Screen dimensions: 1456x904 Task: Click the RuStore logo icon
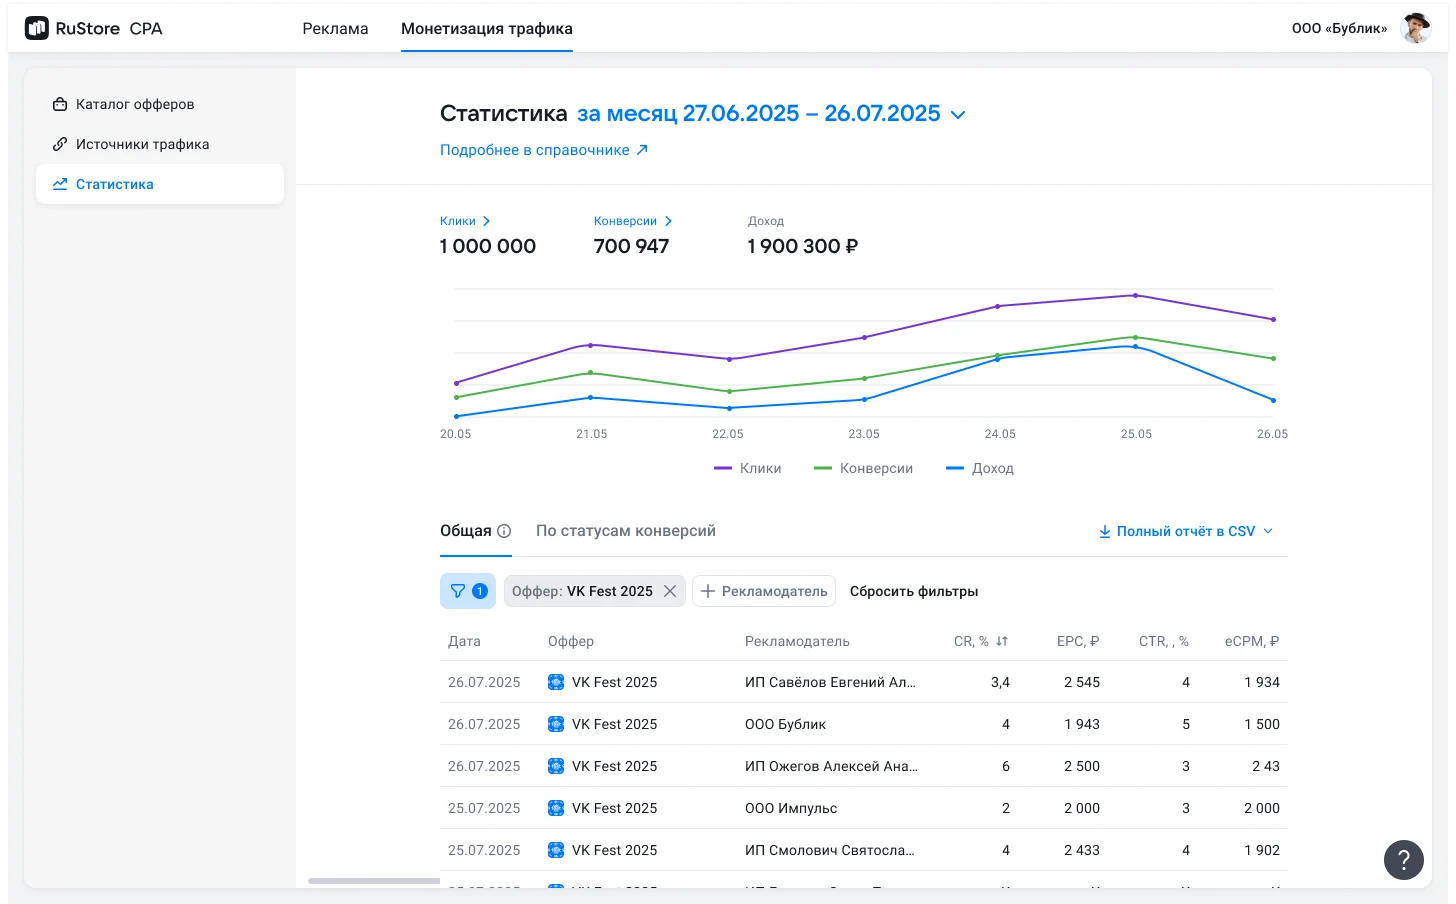37,29
